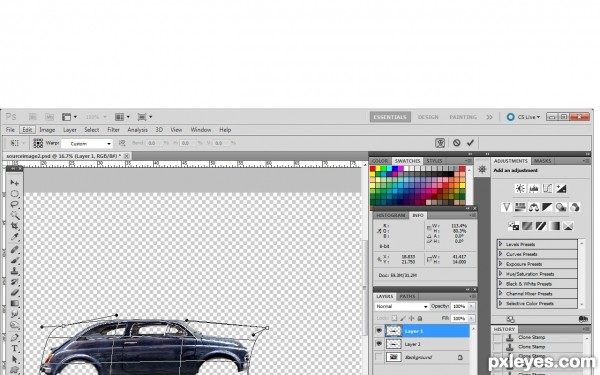The width and height of the screenshot is (600, 375).
Task: Add a Curves adjustment
Action: [547, 188]
